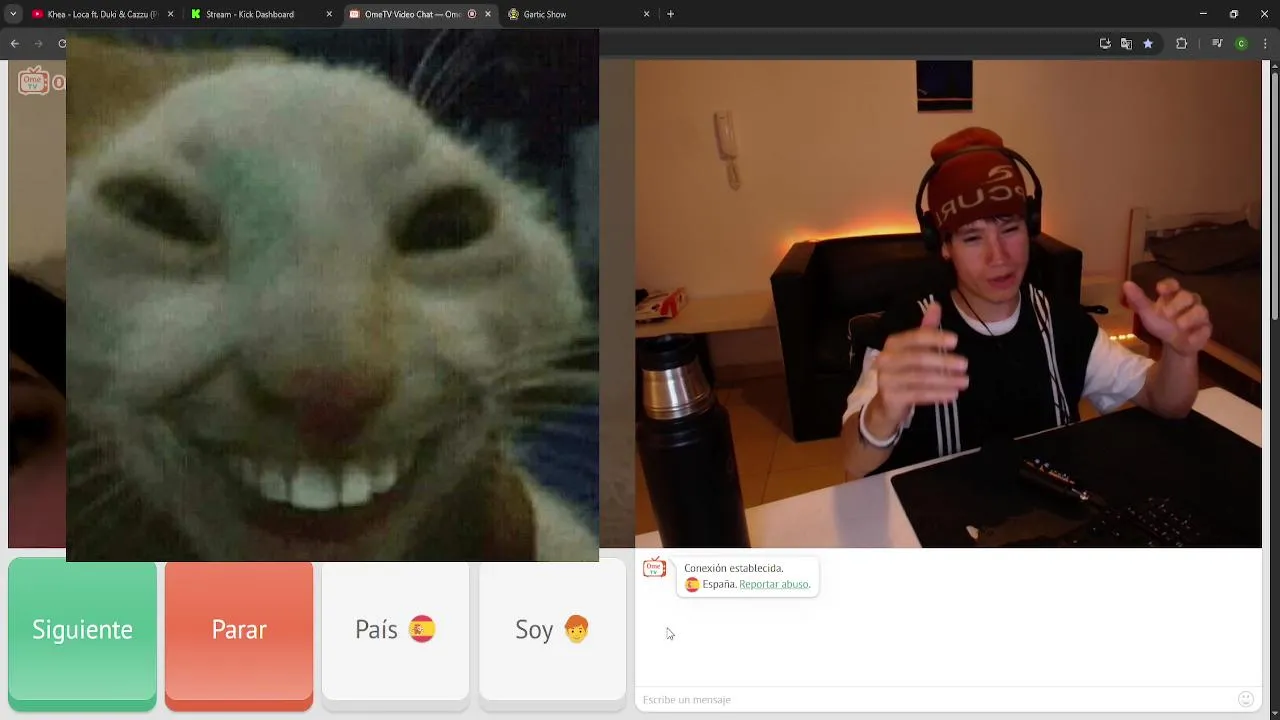Open the Chrome three-dot menu
Screen dimensions: 1280x720
point(1264,43)
